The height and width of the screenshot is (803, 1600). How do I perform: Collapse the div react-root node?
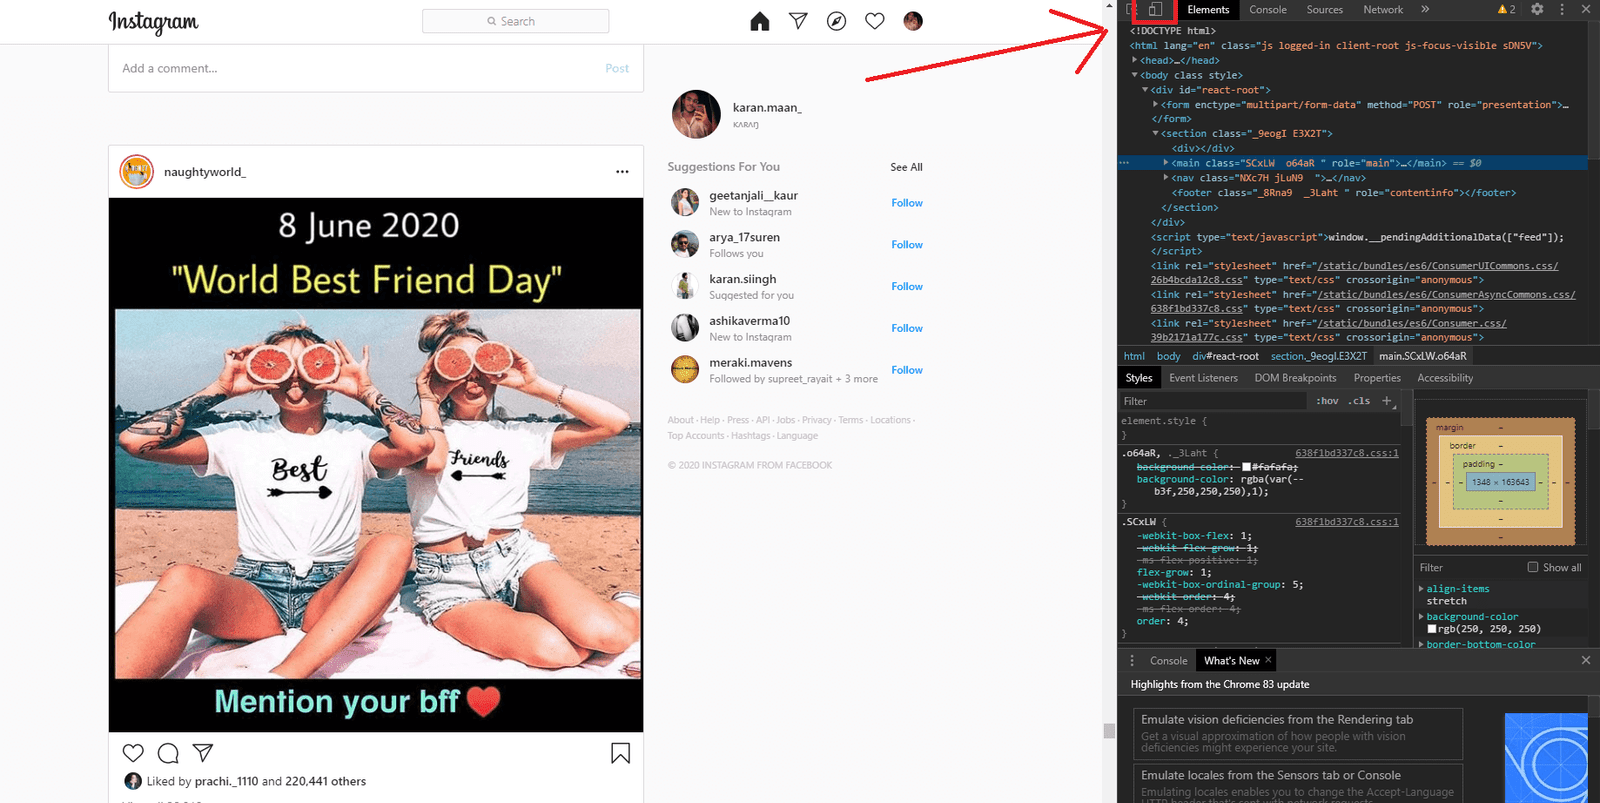tap(1145, 90)
